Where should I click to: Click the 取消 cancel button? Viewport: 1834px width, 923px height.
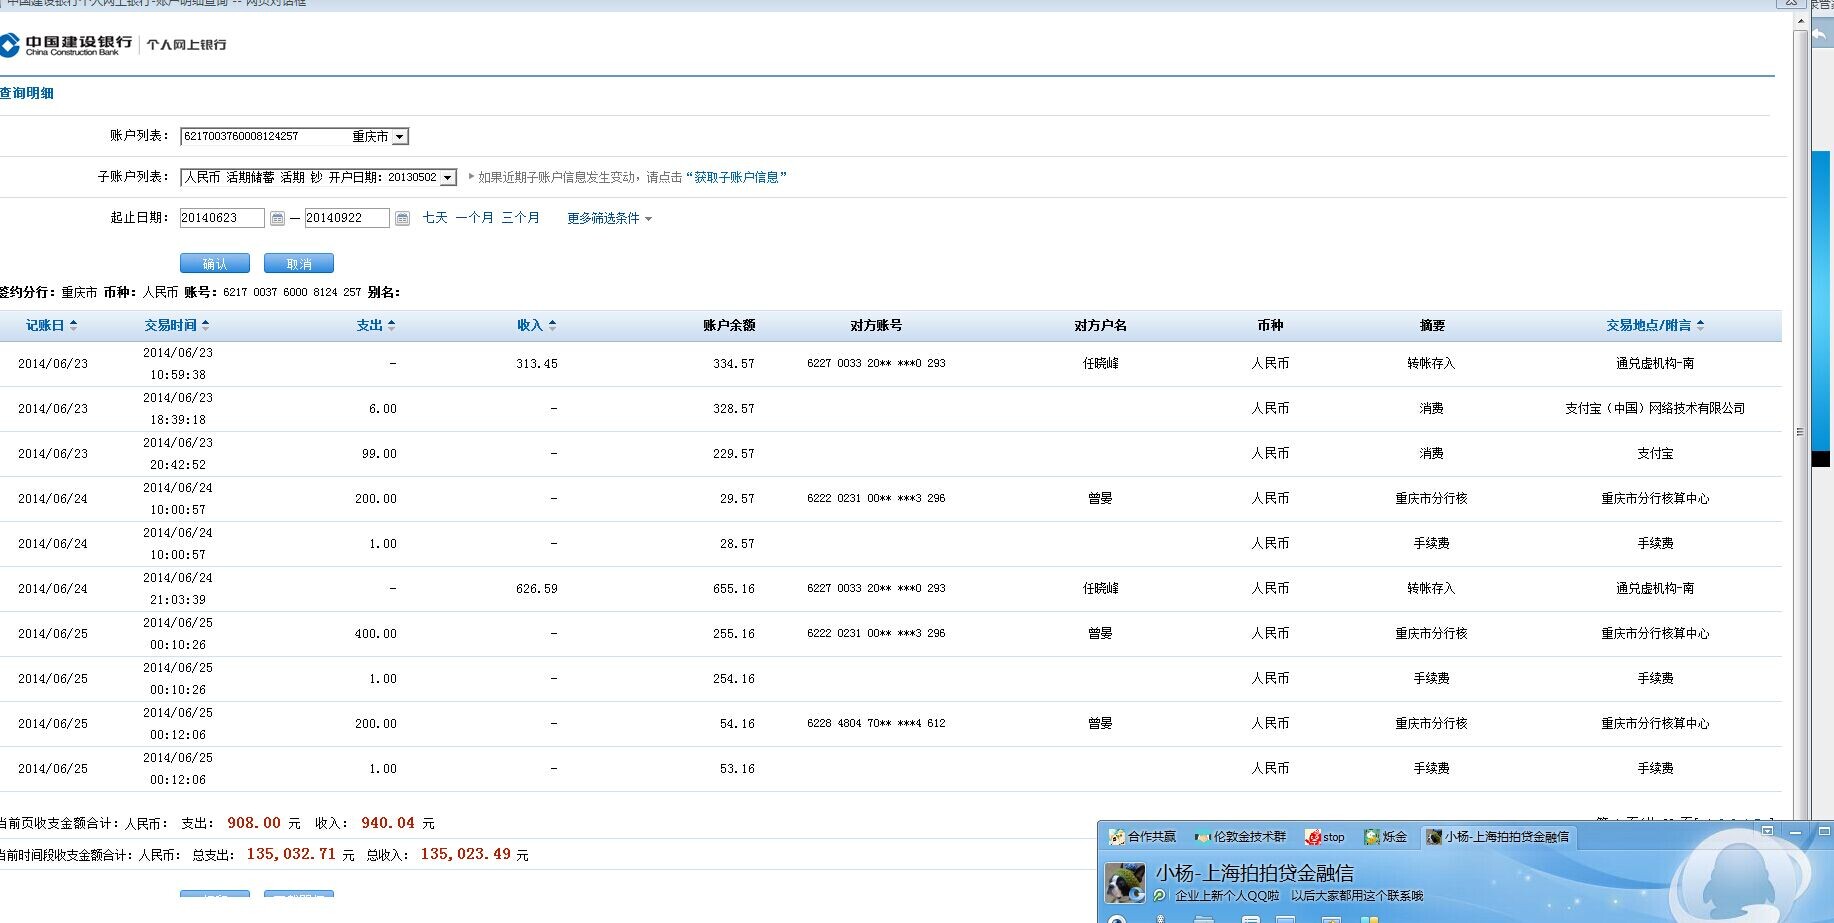click(x=298, y=263)
